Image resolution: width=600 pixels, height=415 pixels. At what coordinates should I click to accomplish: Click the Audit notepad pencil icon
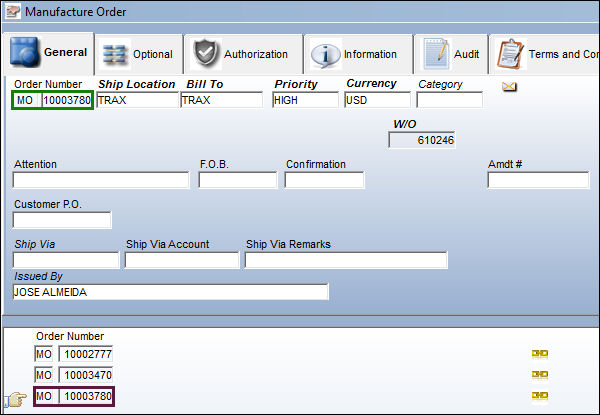click(x=435, y=54)
